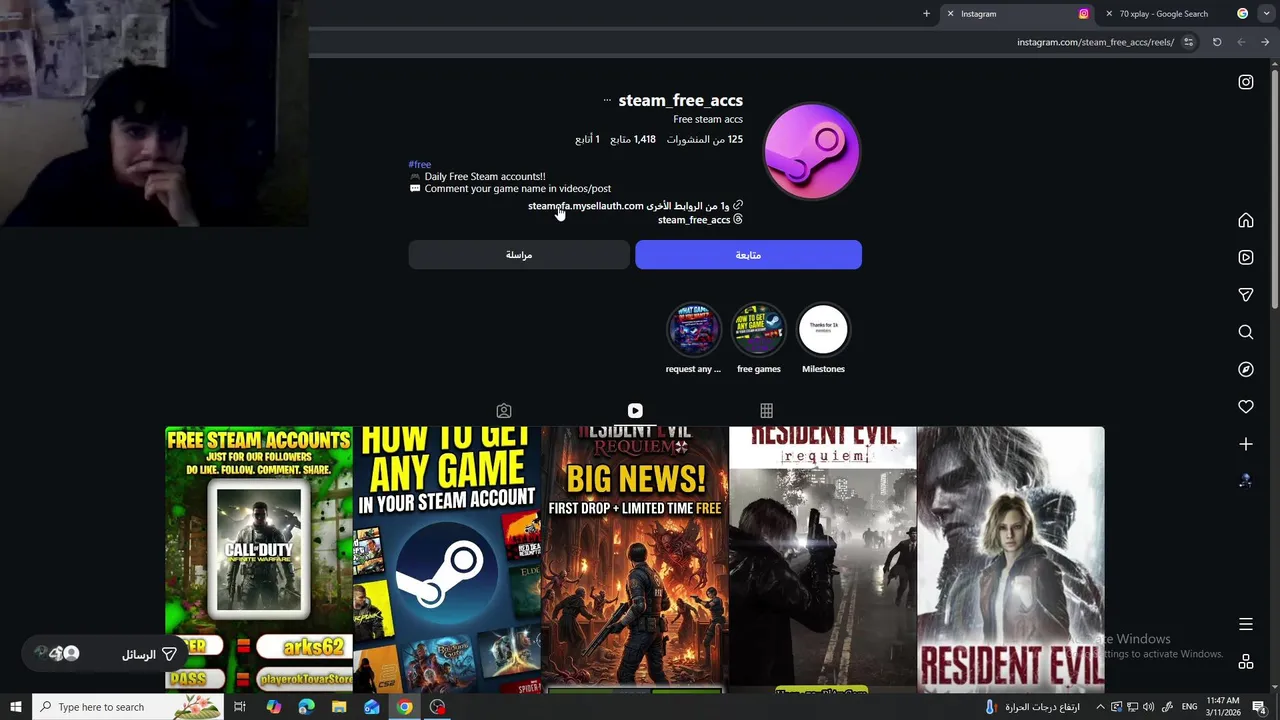Open own profile avatar in sidebar
Viewport: 1280px width, 720px height.
pyautogui.click(x=1246, y=481)
